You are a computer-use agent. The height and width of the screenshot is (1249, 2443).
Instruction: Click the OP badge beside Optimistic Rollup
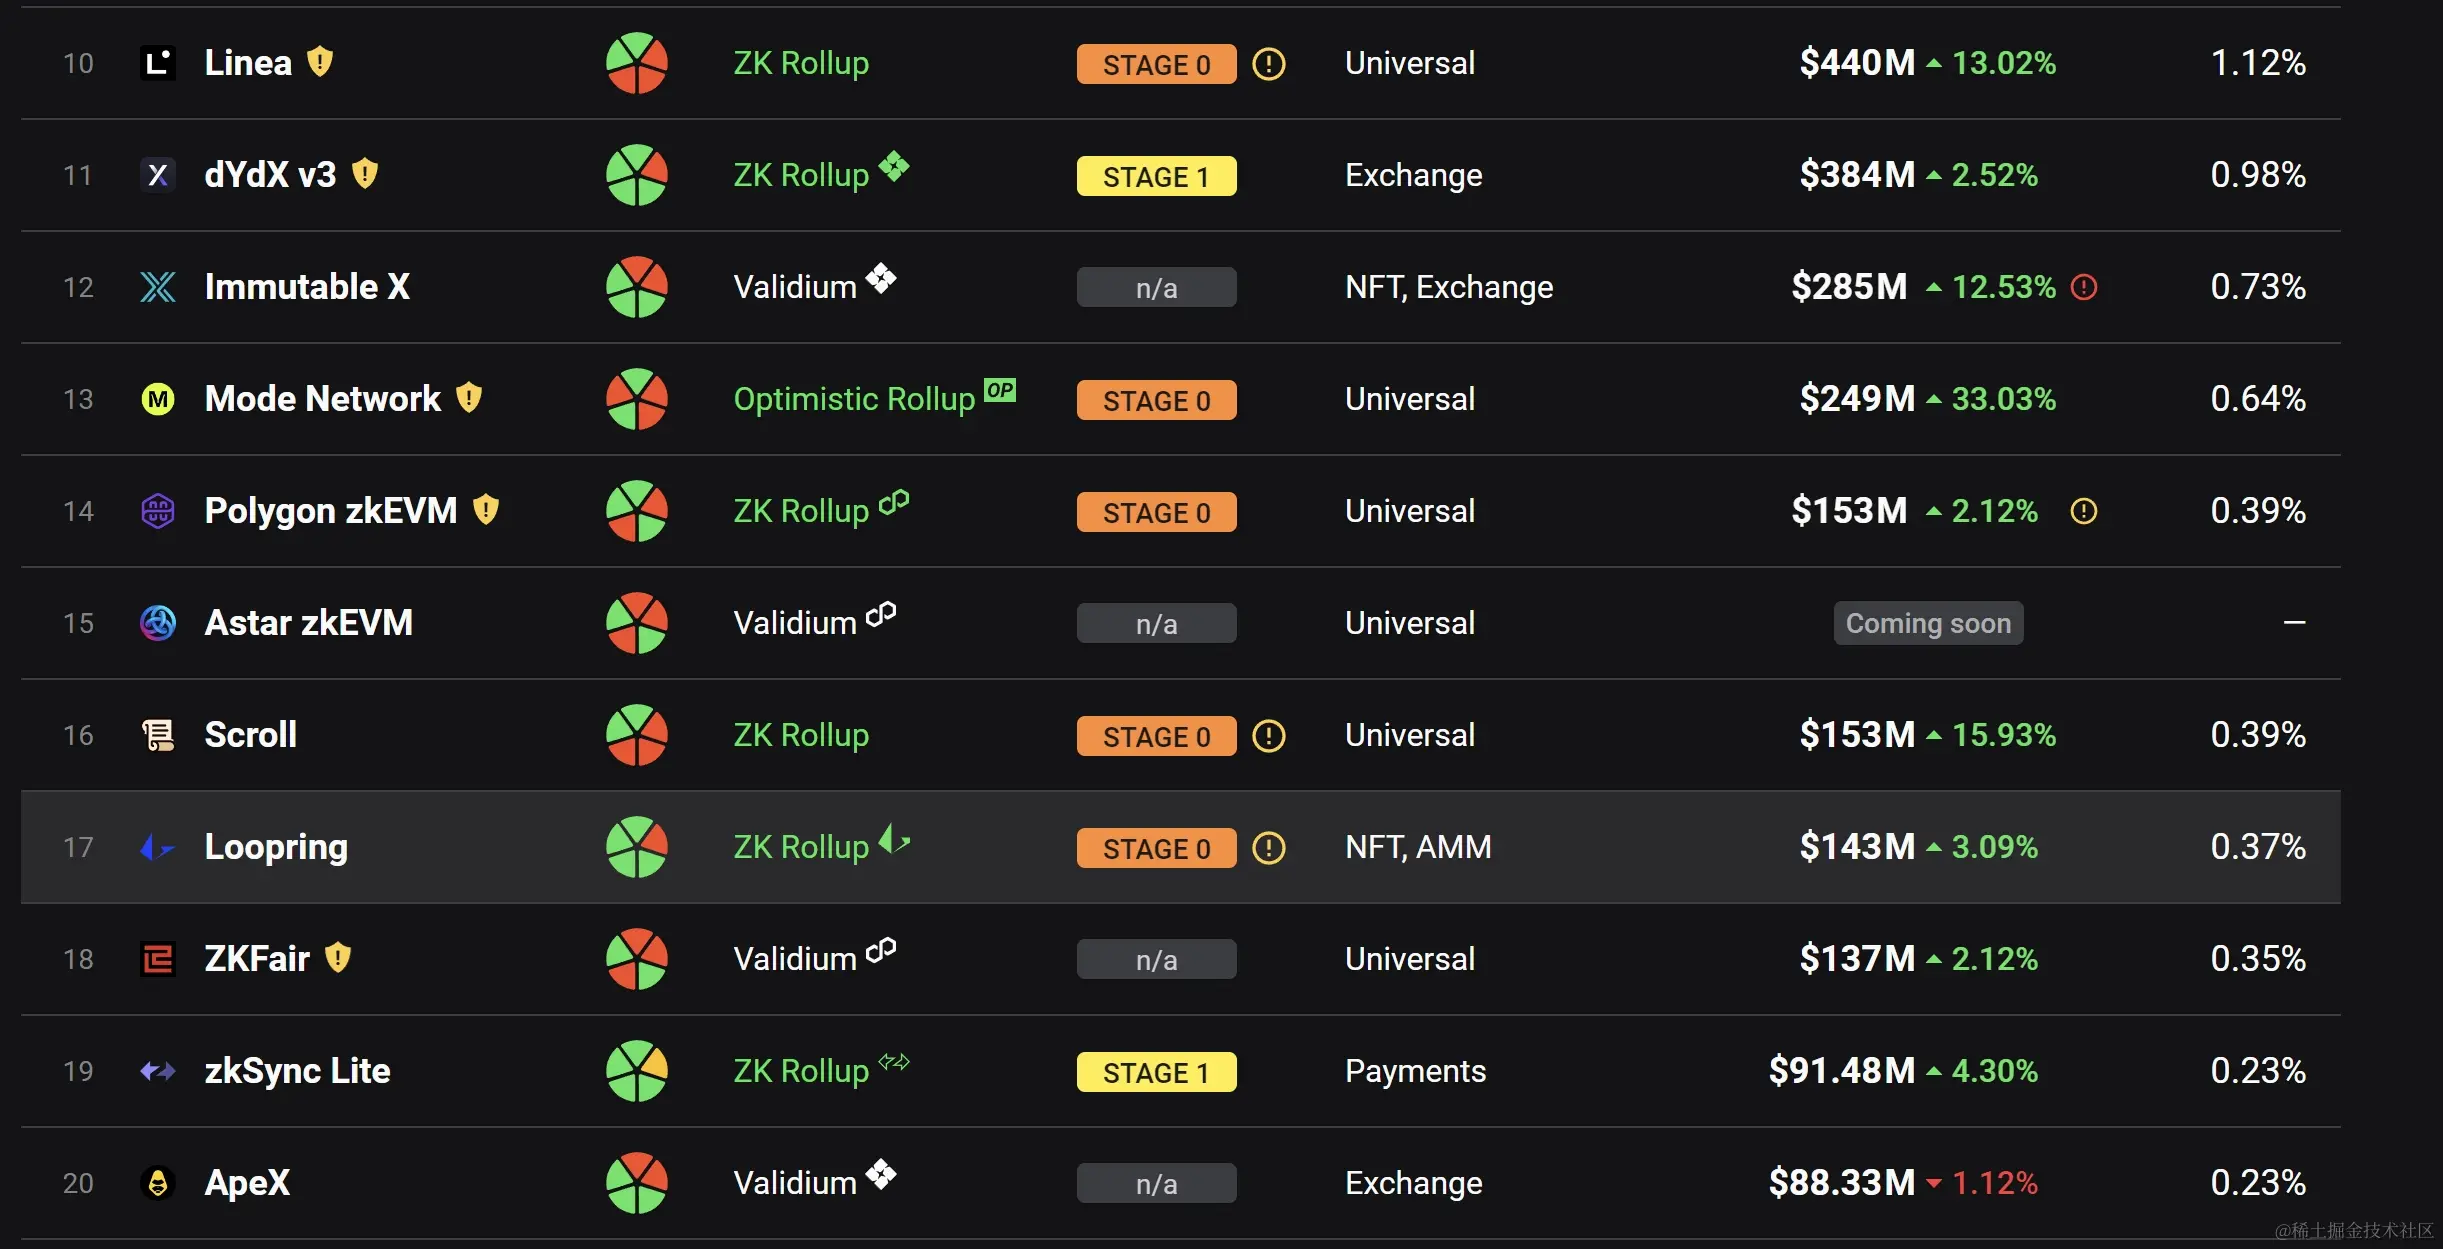1000,390
